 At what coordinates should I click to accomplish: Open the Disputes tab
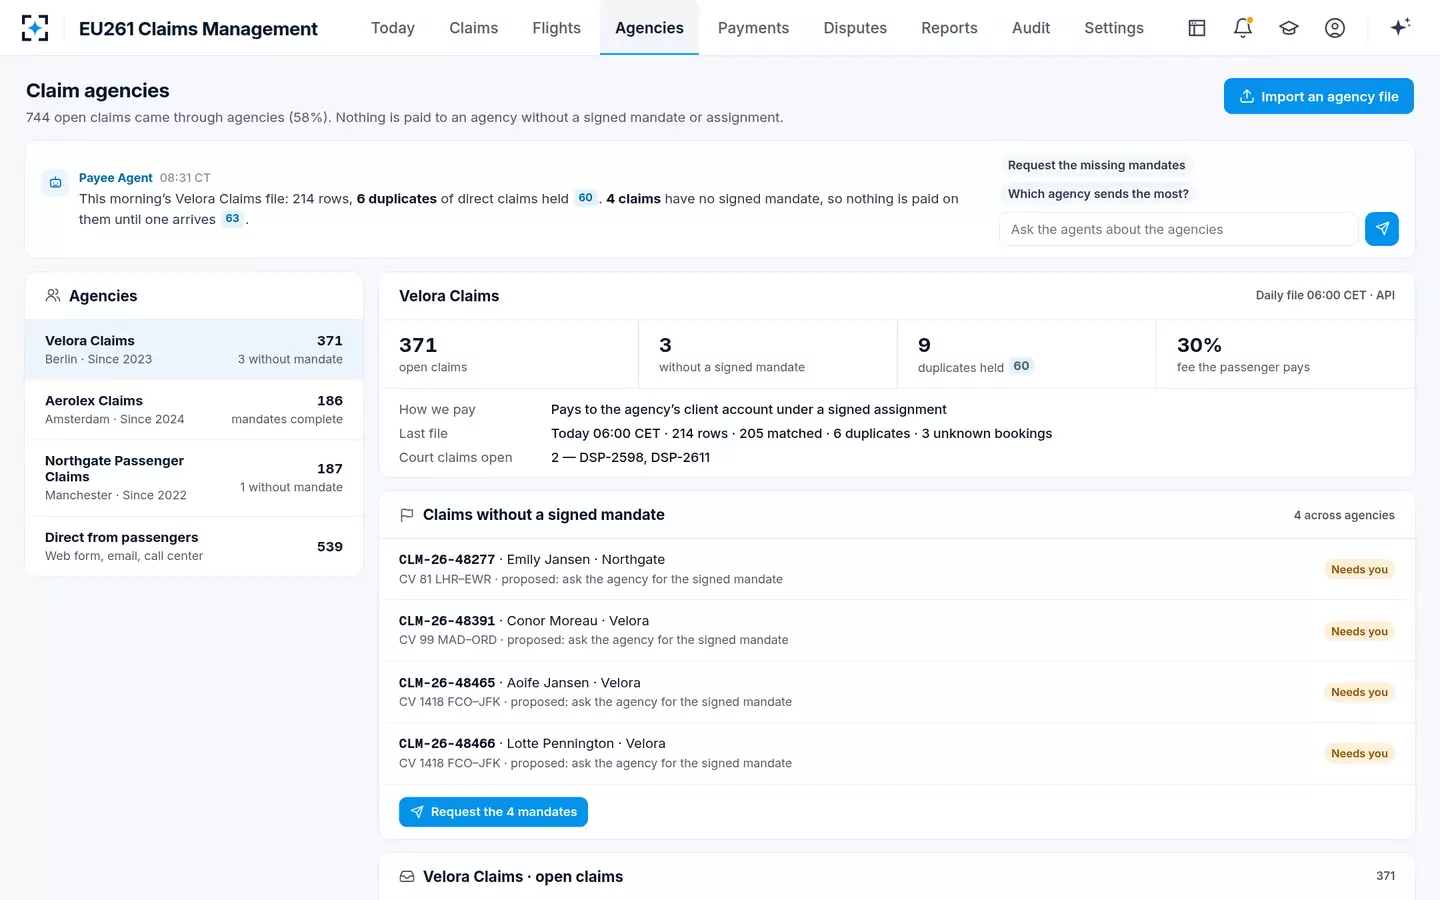(x=855, y=28)
